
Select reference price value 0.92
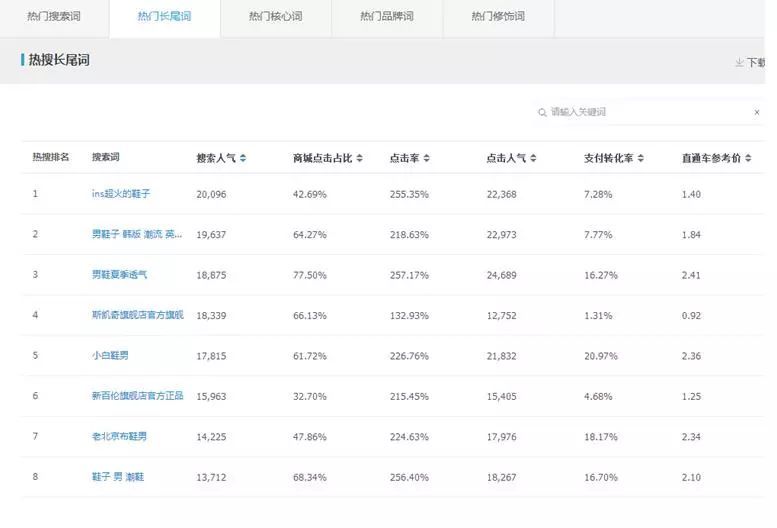point(691,316)
